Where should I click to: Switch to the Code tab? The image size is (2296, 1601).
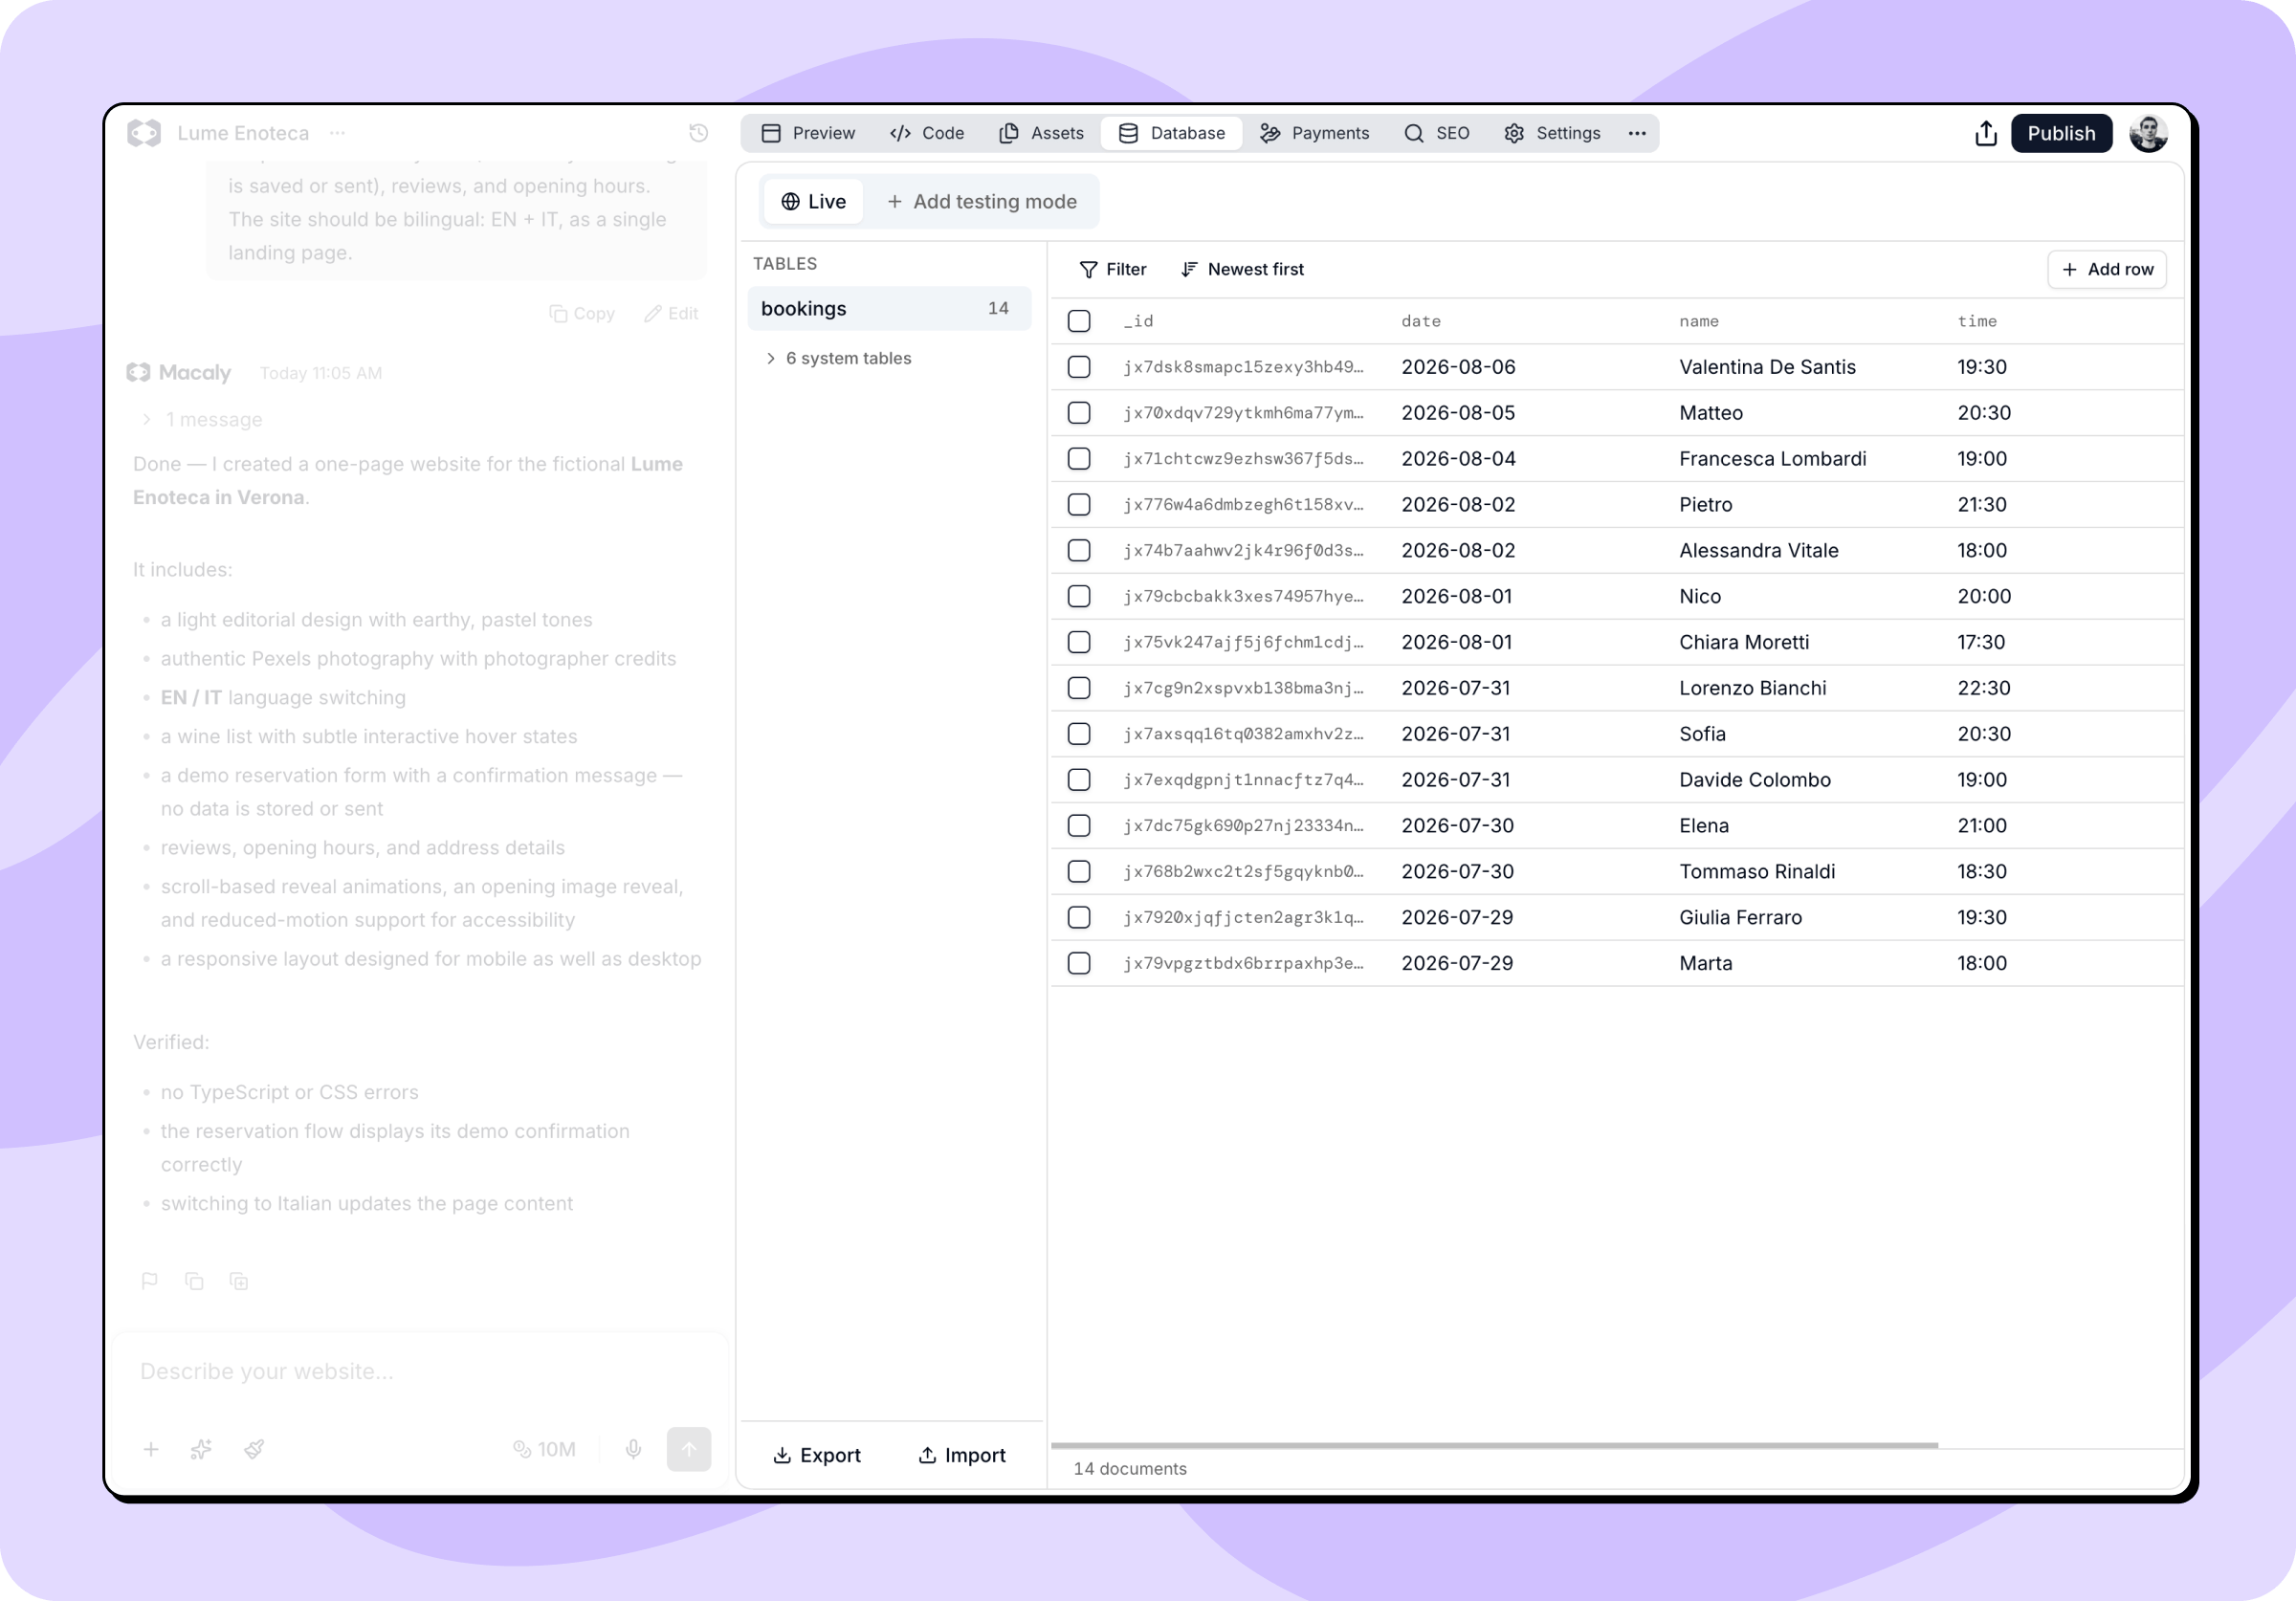tap(927, 133)
